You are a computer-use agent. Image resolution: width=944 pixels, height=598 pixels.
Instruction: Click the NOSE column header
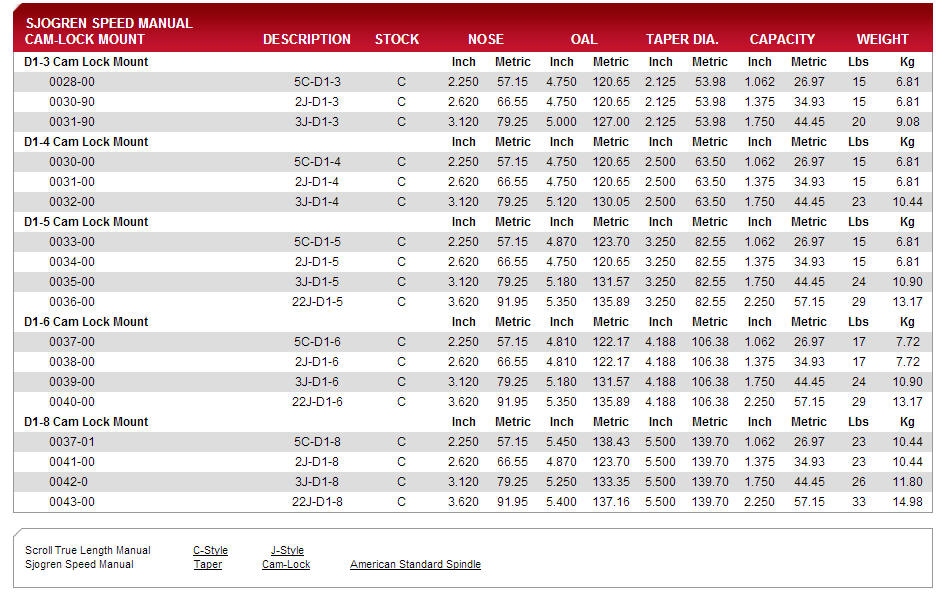click(486, 39)
